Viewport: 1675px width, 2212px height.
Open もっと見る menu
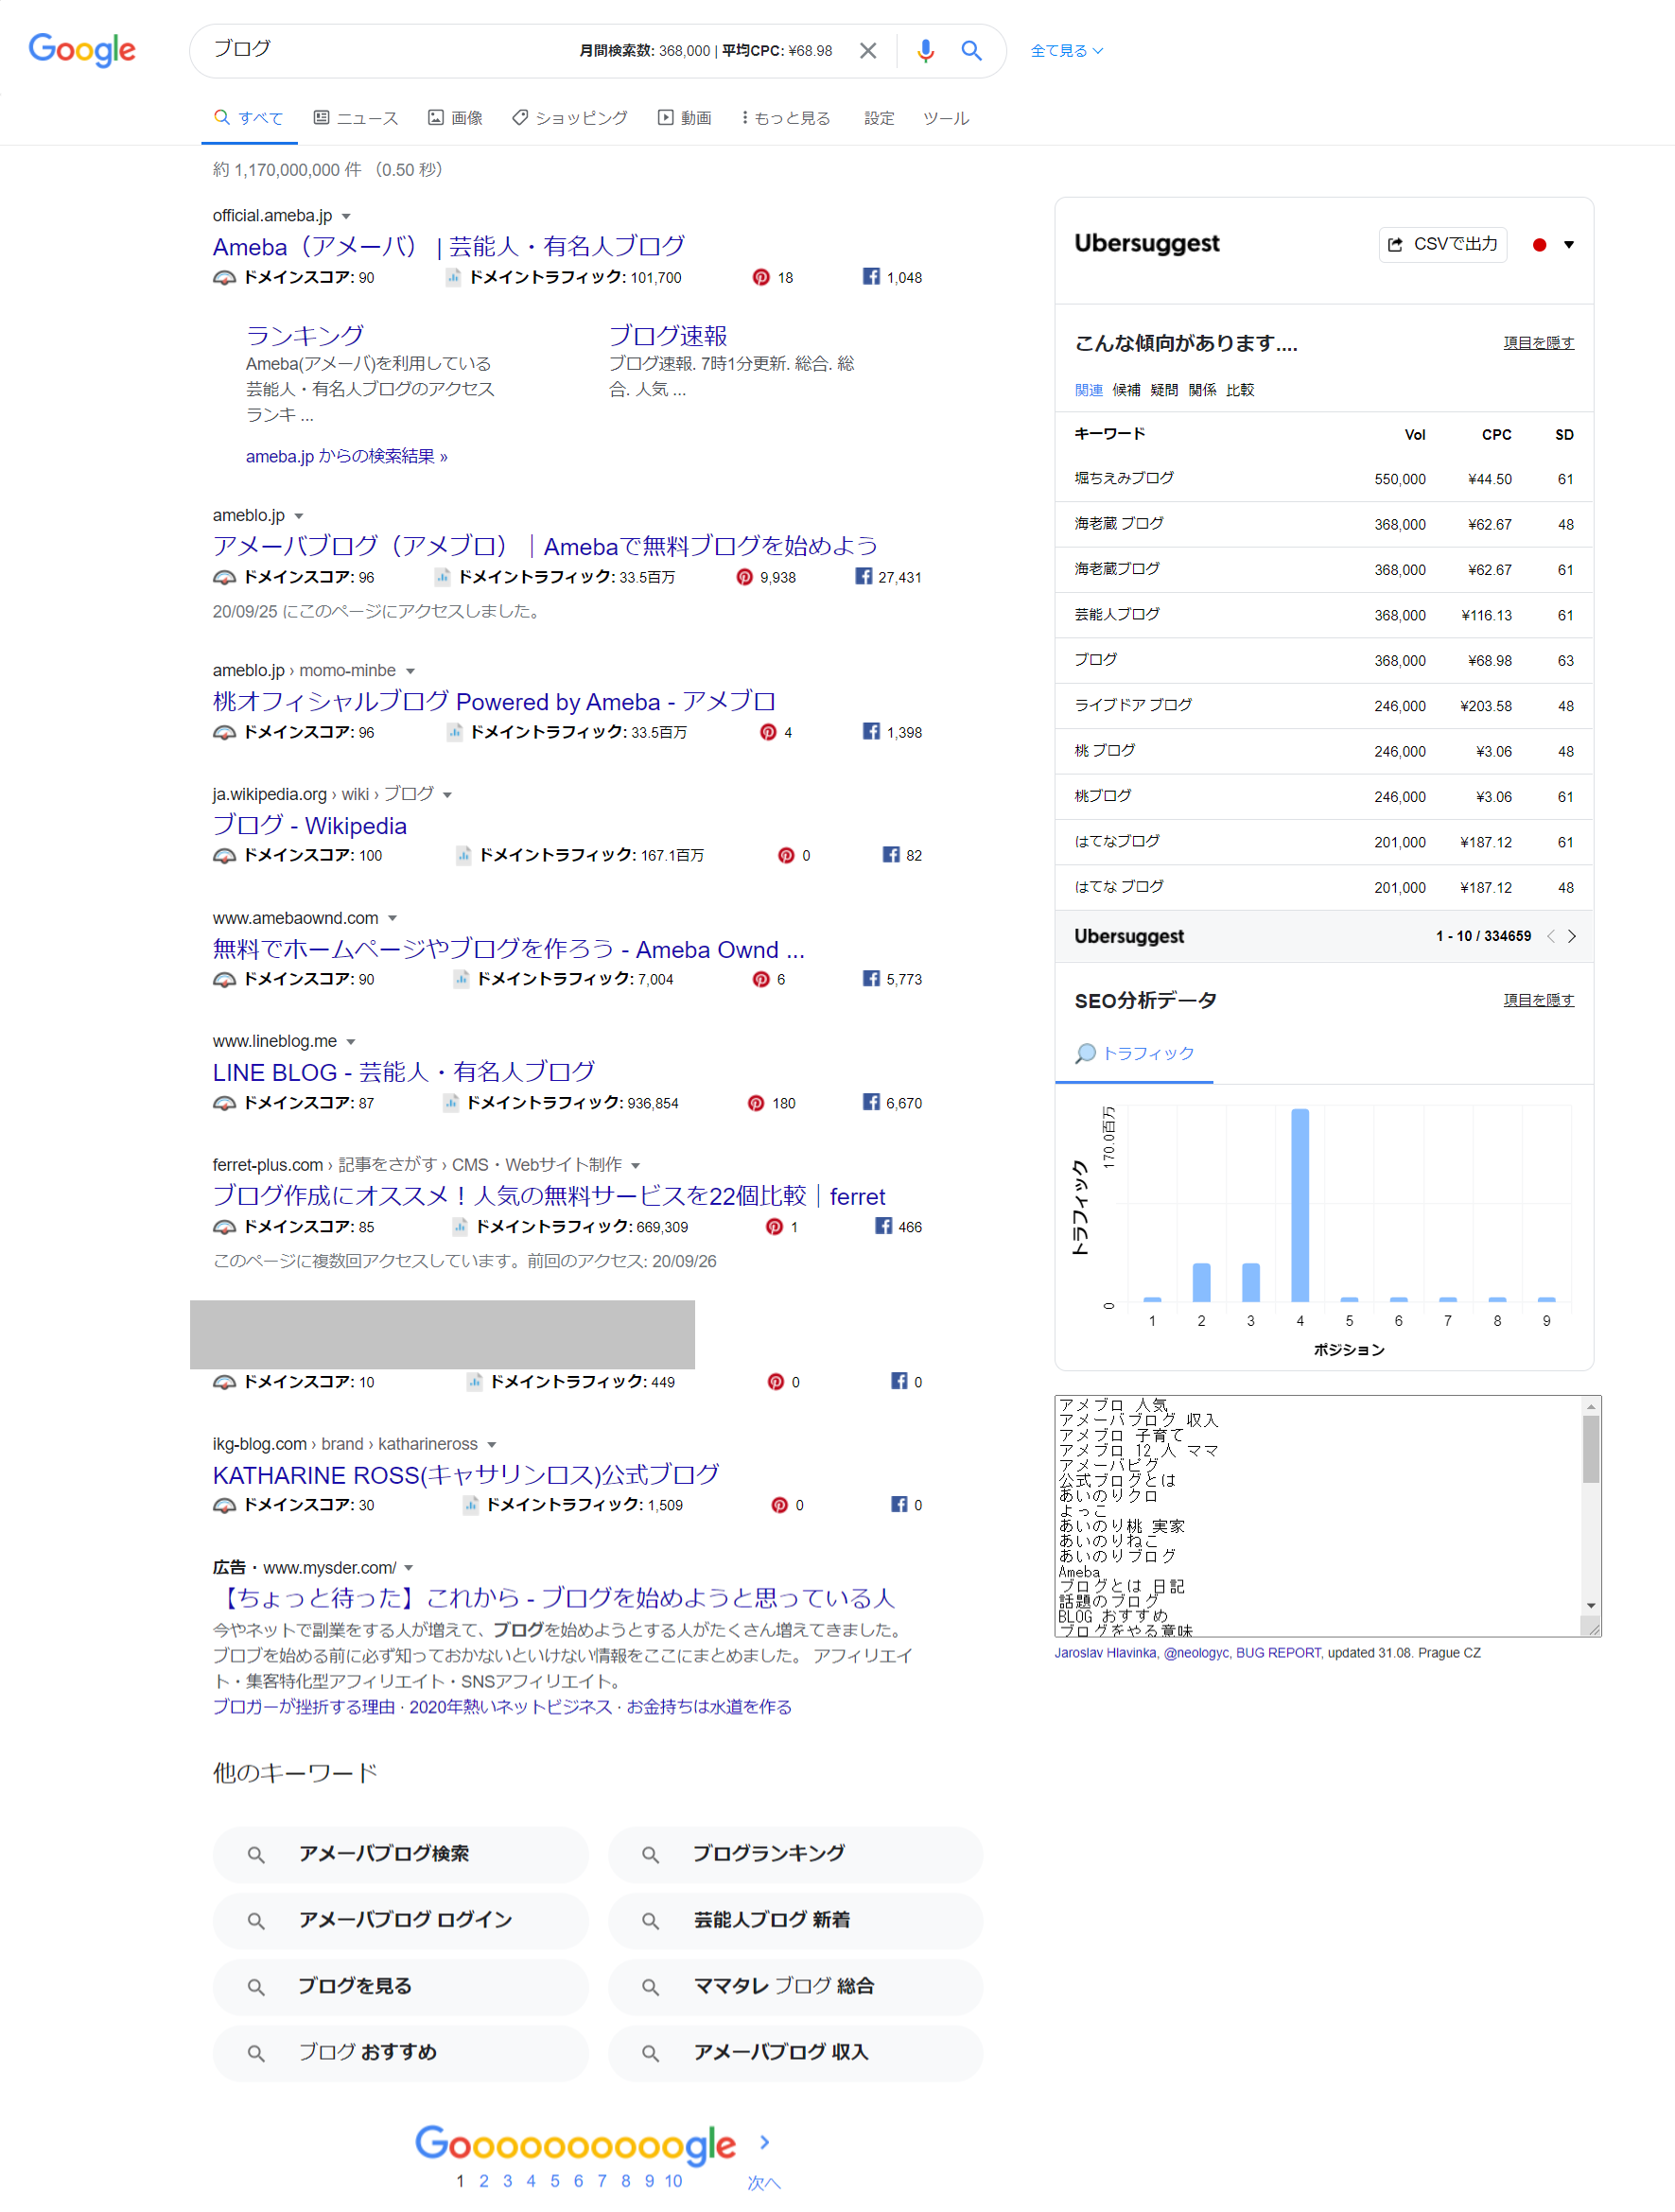click(x=786, y=118)
